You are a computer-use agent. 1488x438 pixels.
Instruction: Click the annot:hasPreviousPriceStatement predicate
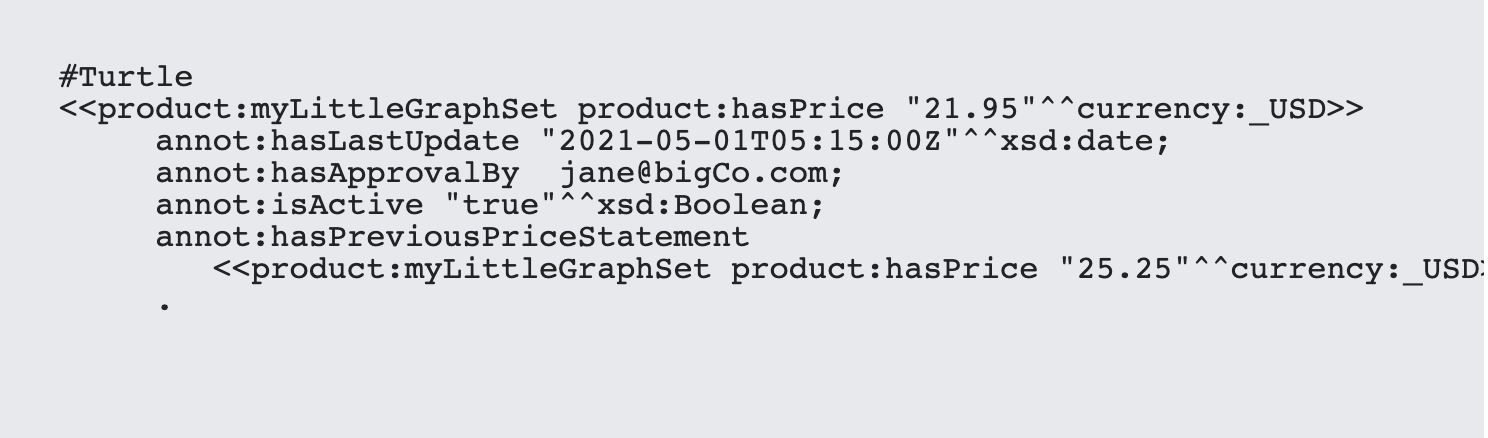click(452, 237)
